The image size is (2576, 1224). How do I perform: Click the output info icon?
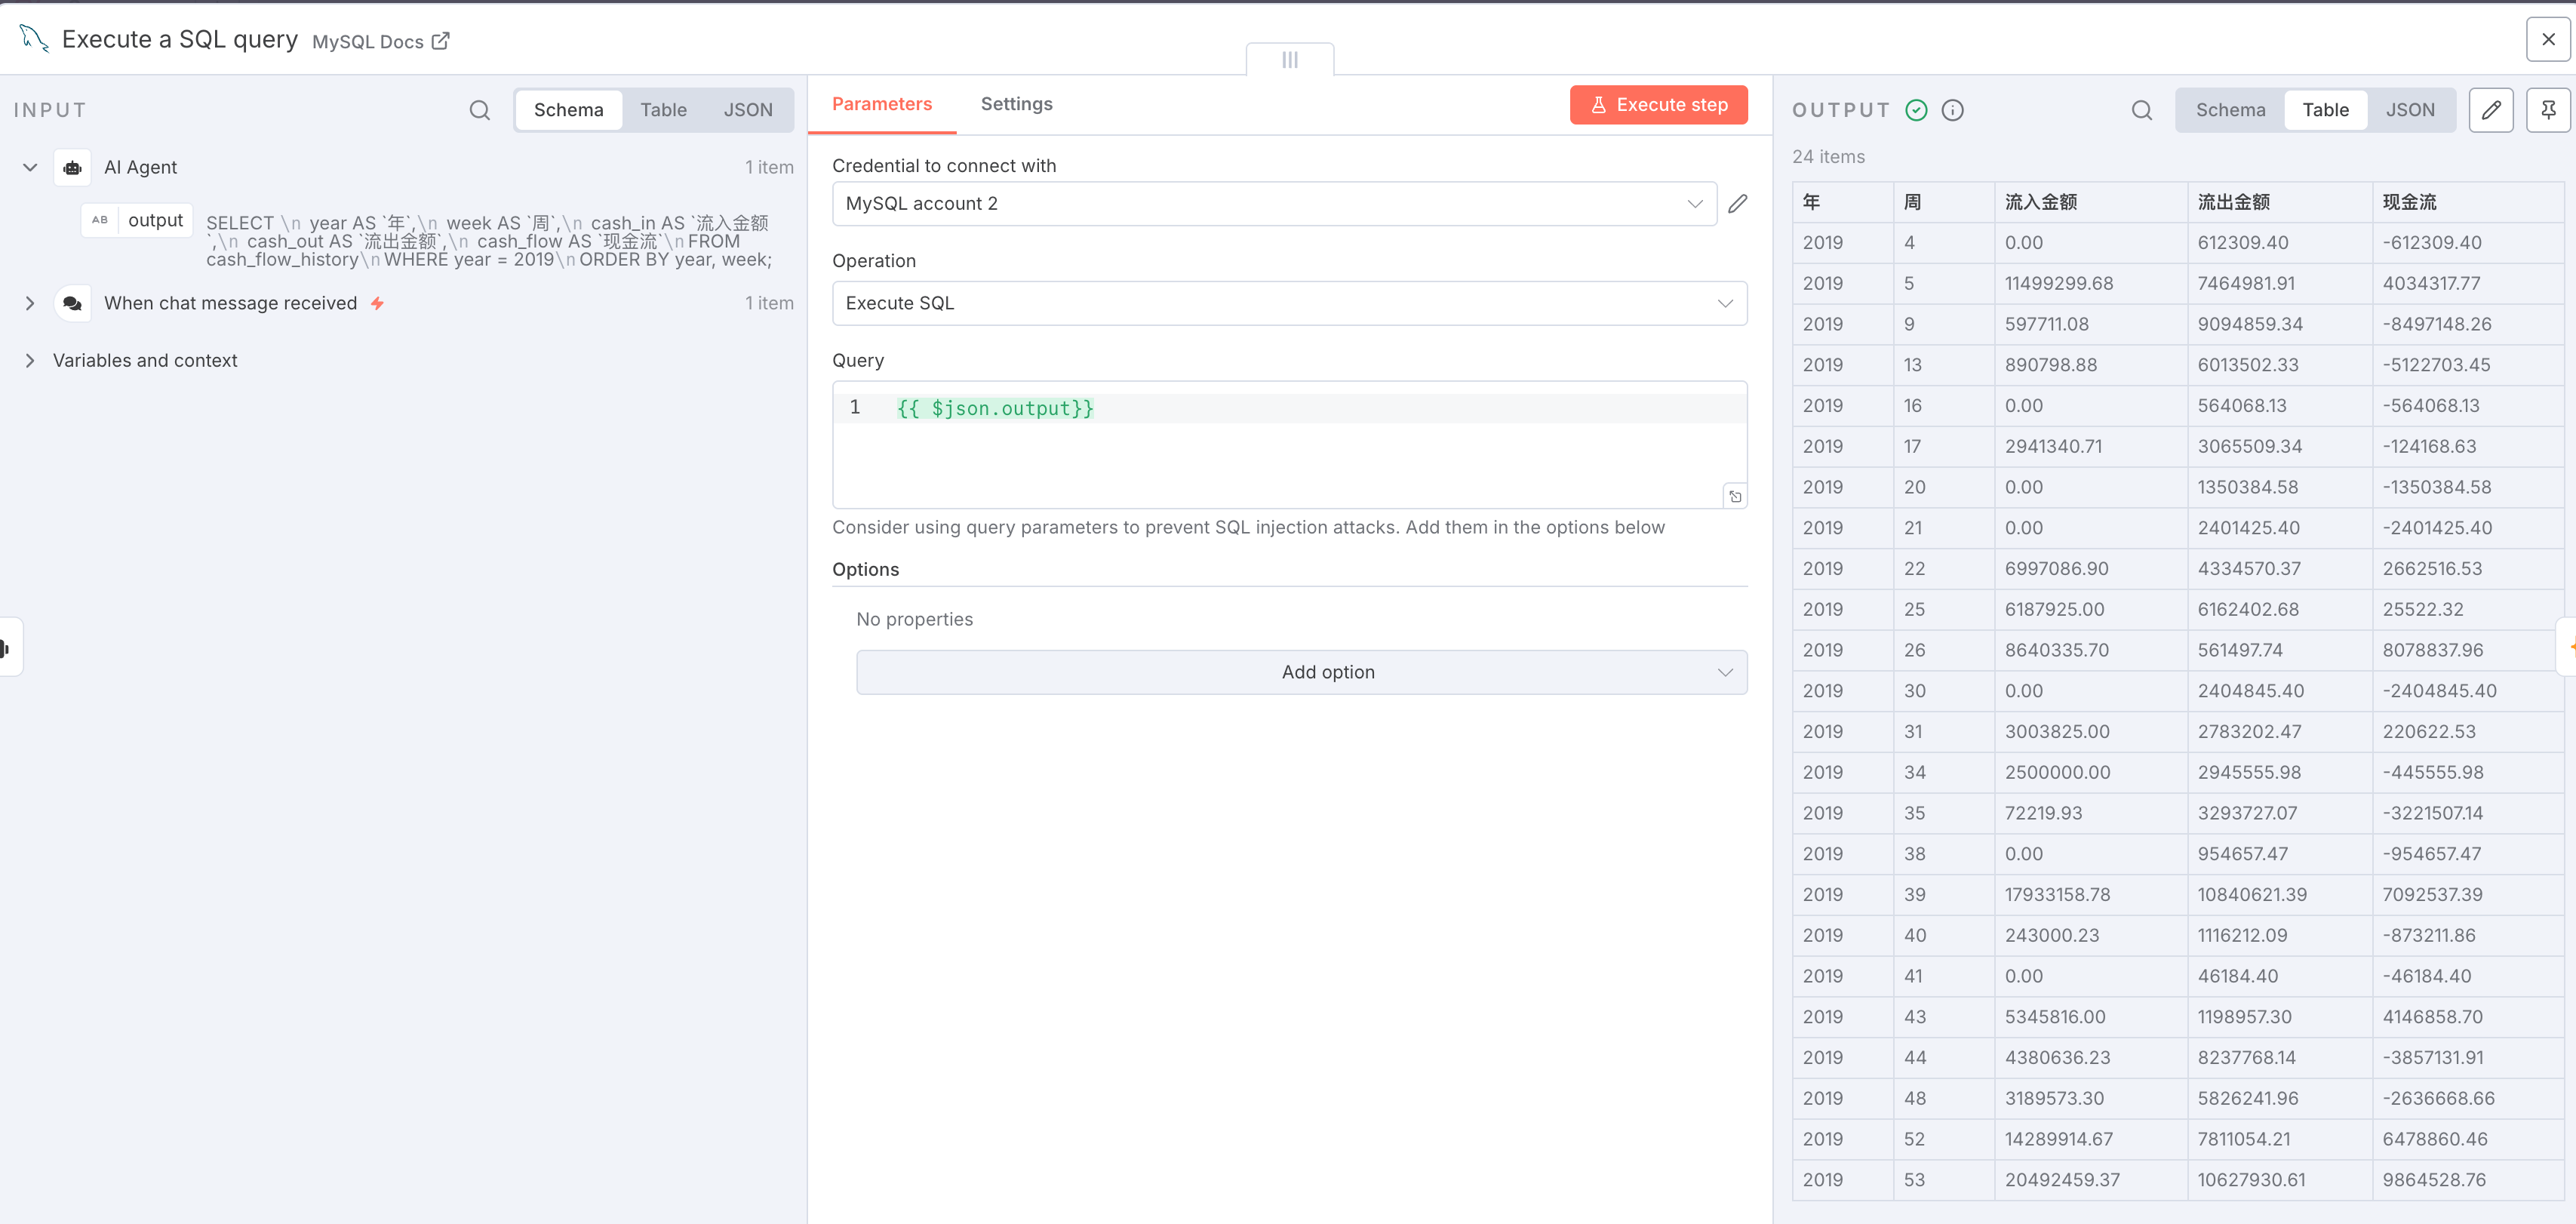click(x=1952, y=110)
